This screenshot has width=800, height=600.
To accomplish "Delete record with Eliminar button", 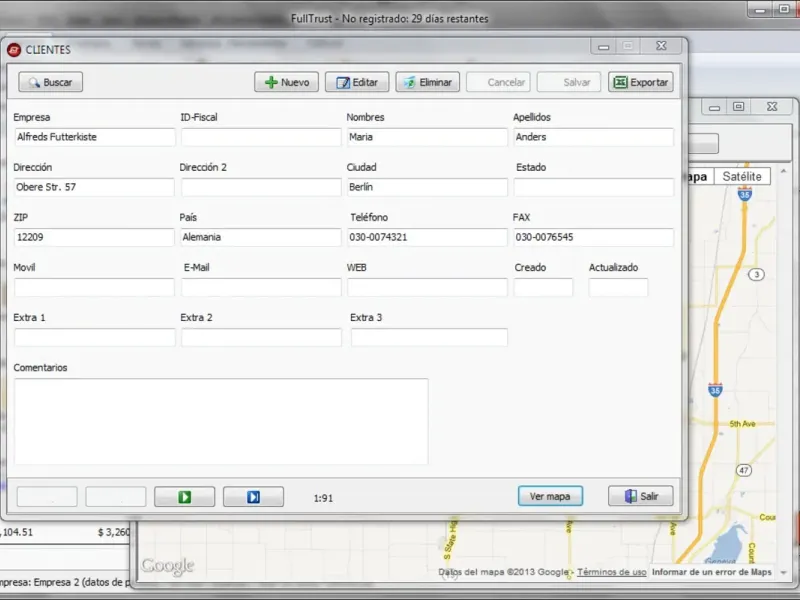I will point(428,82).
